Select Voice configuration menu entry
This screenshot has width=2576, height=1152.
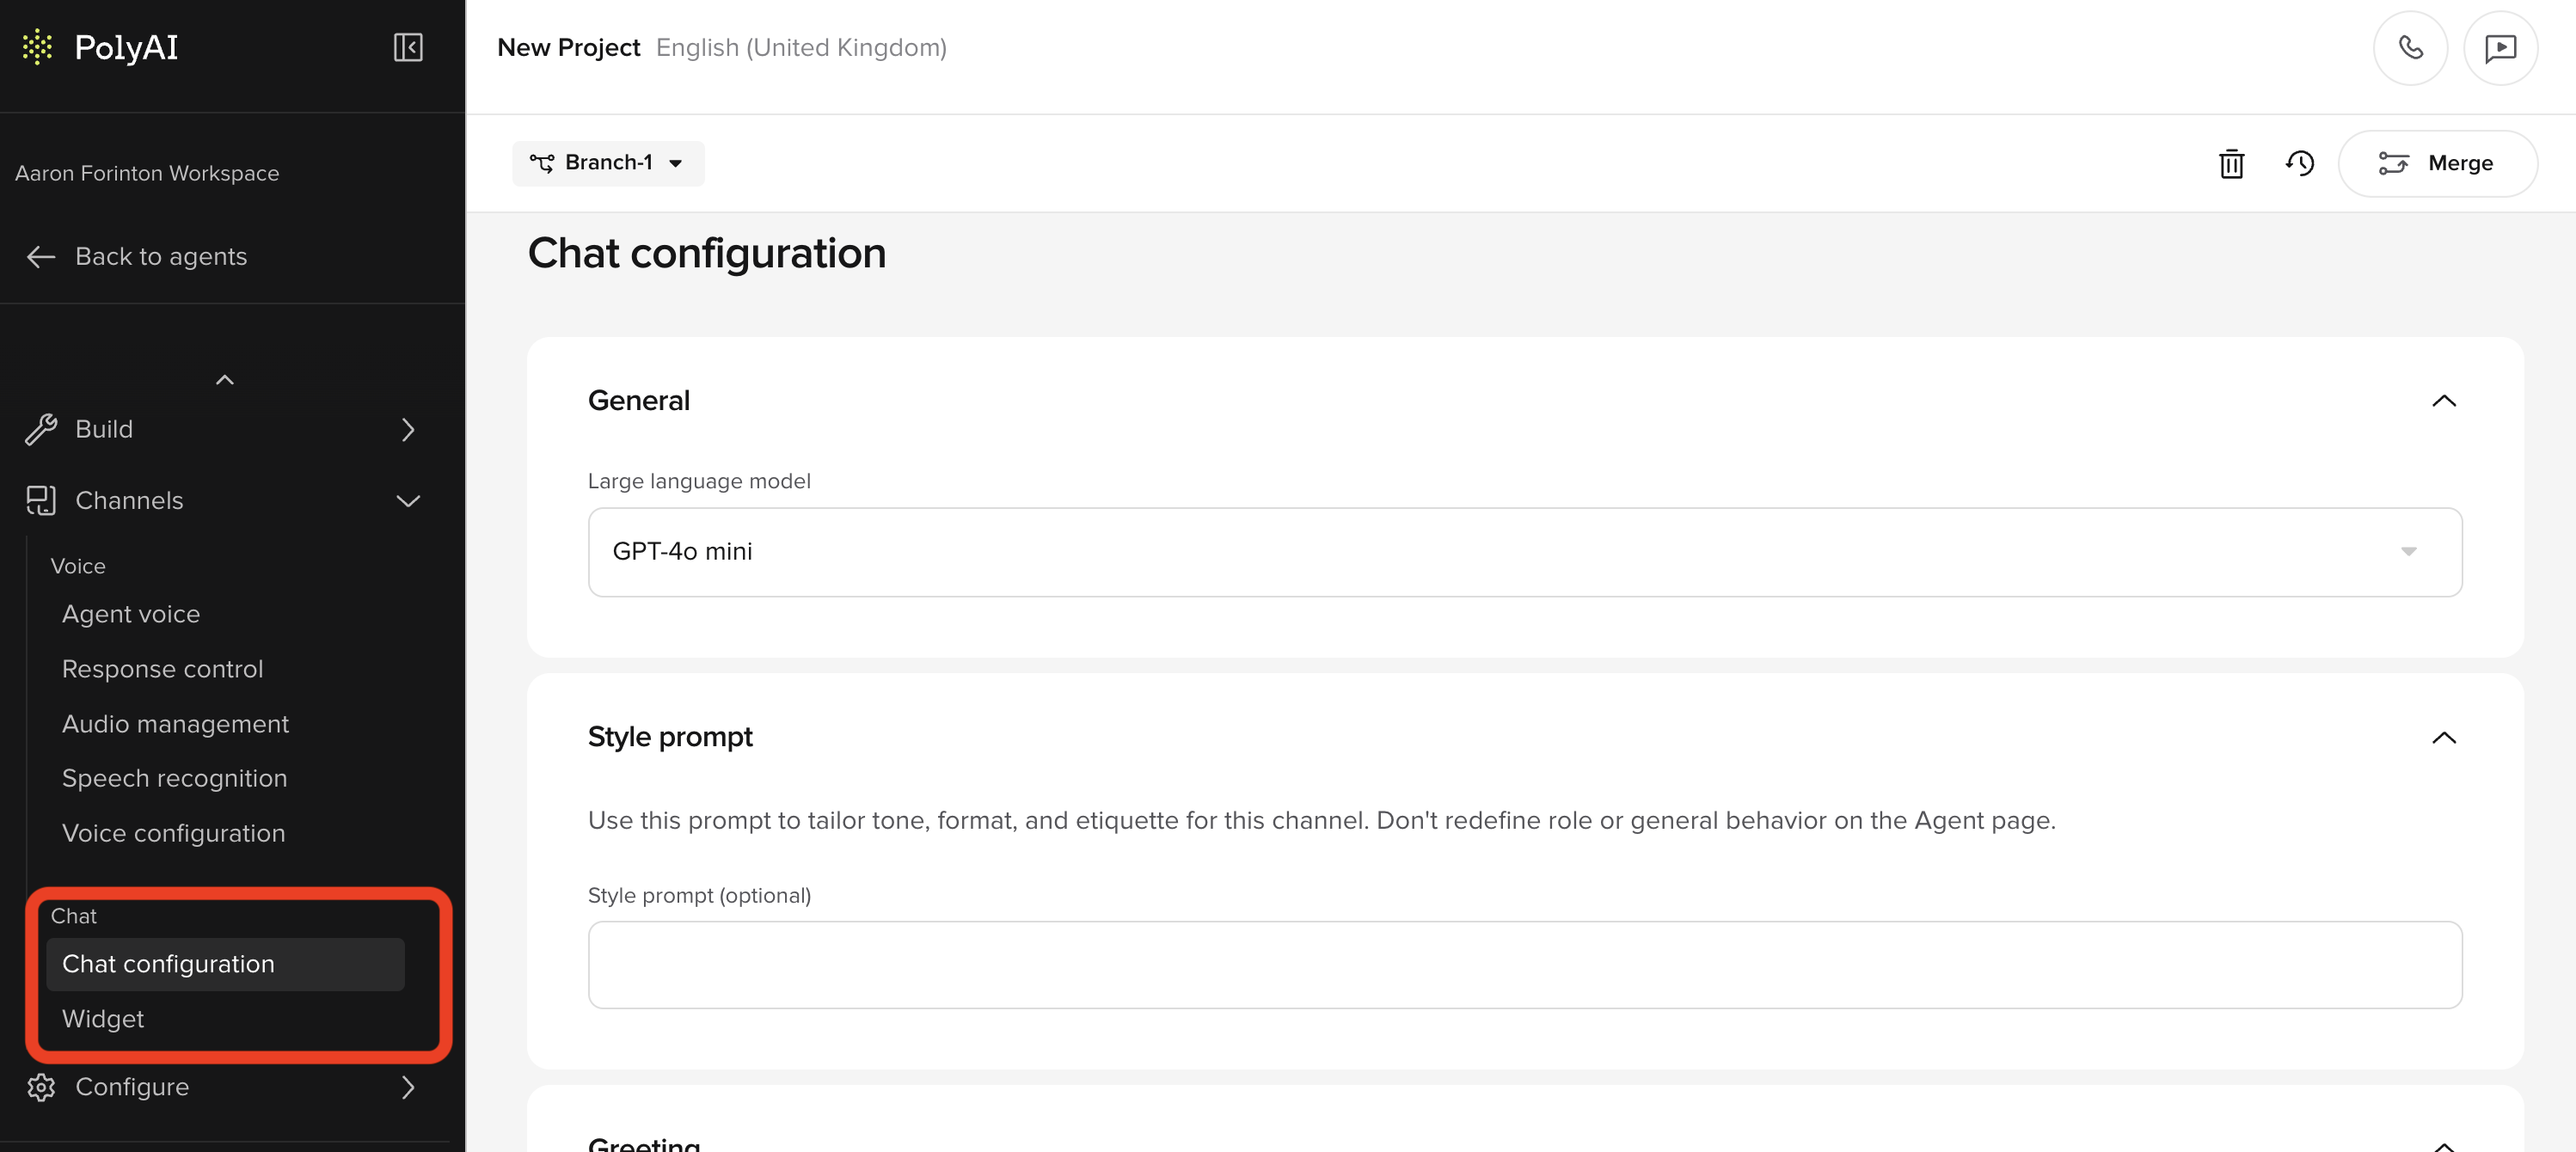click(x=173, y=832)
